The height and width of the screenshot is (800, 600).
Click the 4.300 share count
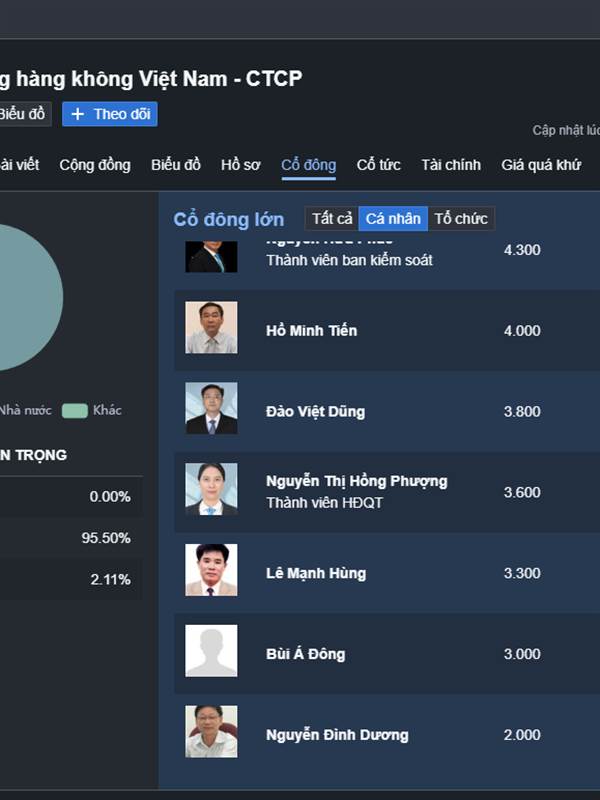522,250
